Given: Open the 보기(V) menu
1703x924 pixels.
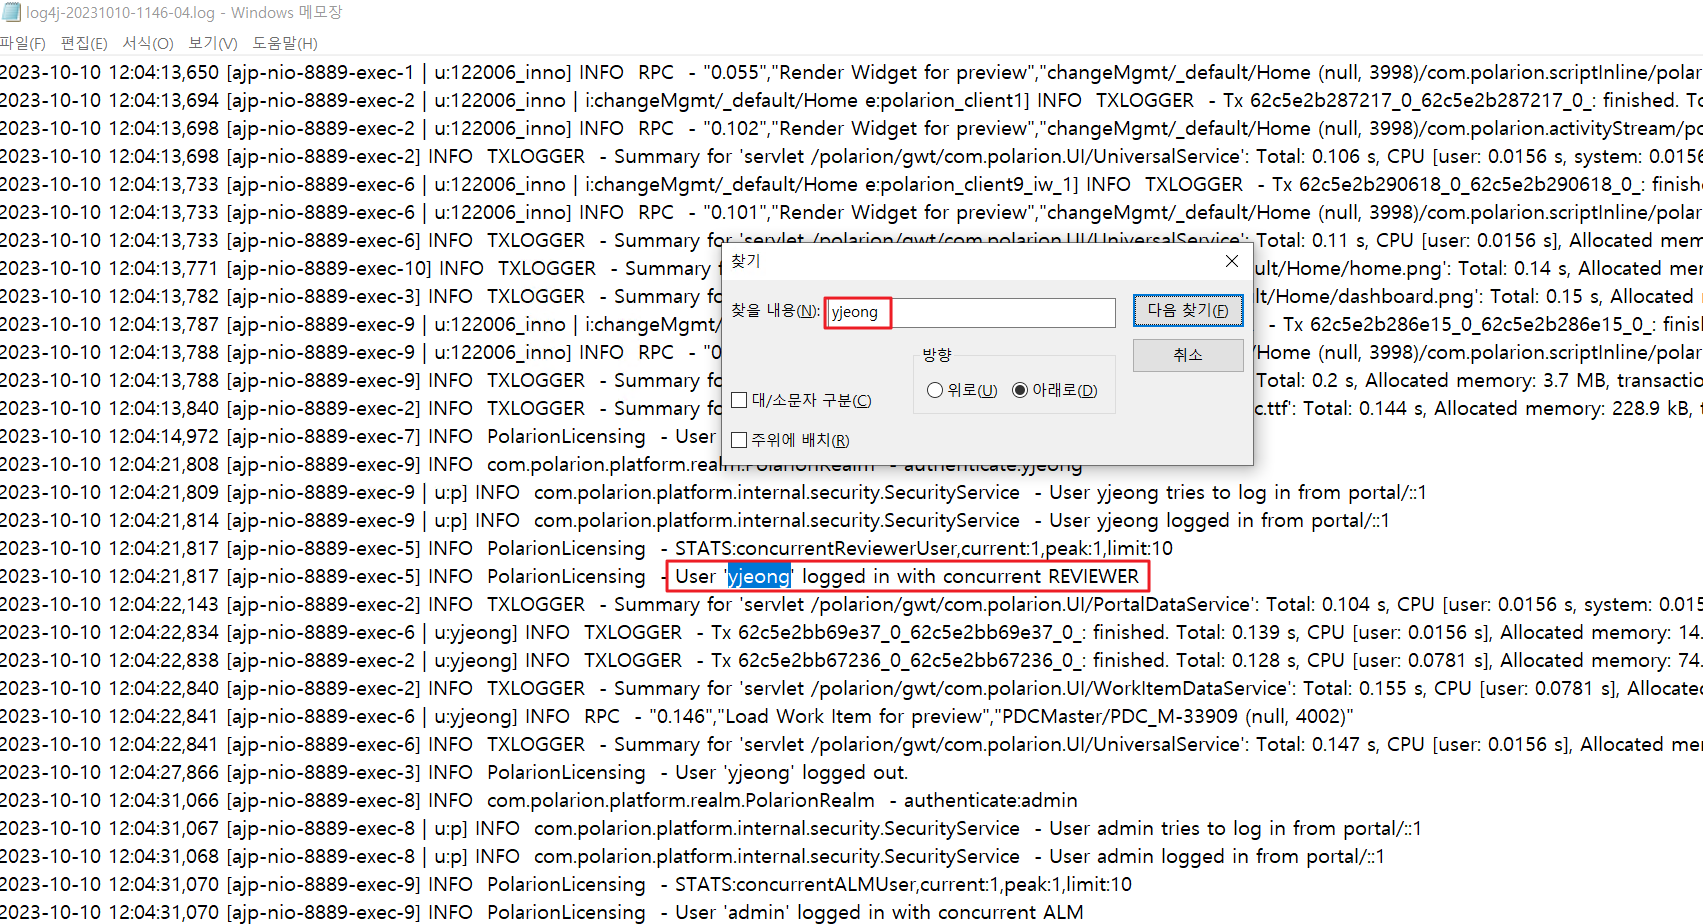Looking at the screenshot, I should tap(213, 43).
